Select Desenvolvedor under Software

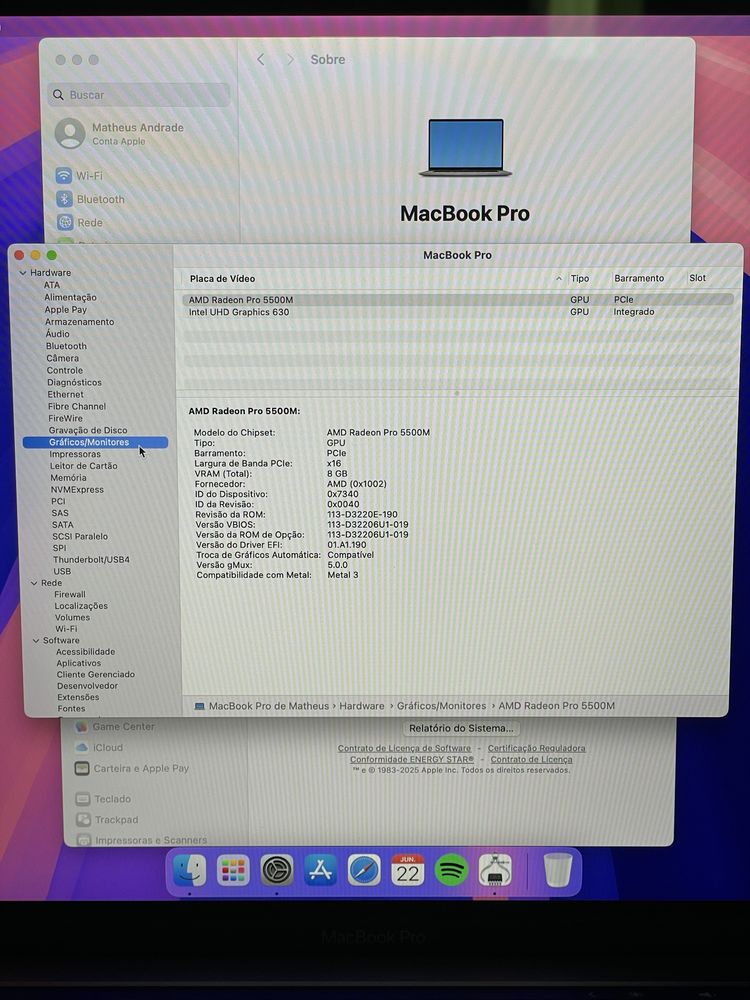[x=87, y=686]
